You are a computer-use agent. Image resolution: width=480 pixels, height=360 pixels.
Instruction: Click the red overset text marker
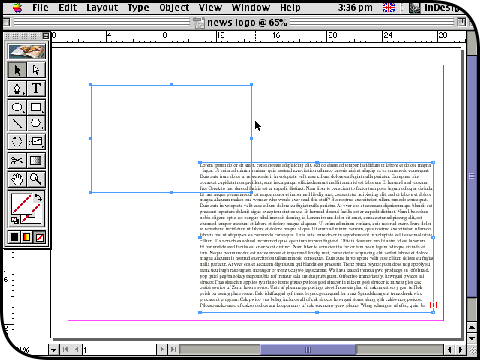(x=433, y=305)
